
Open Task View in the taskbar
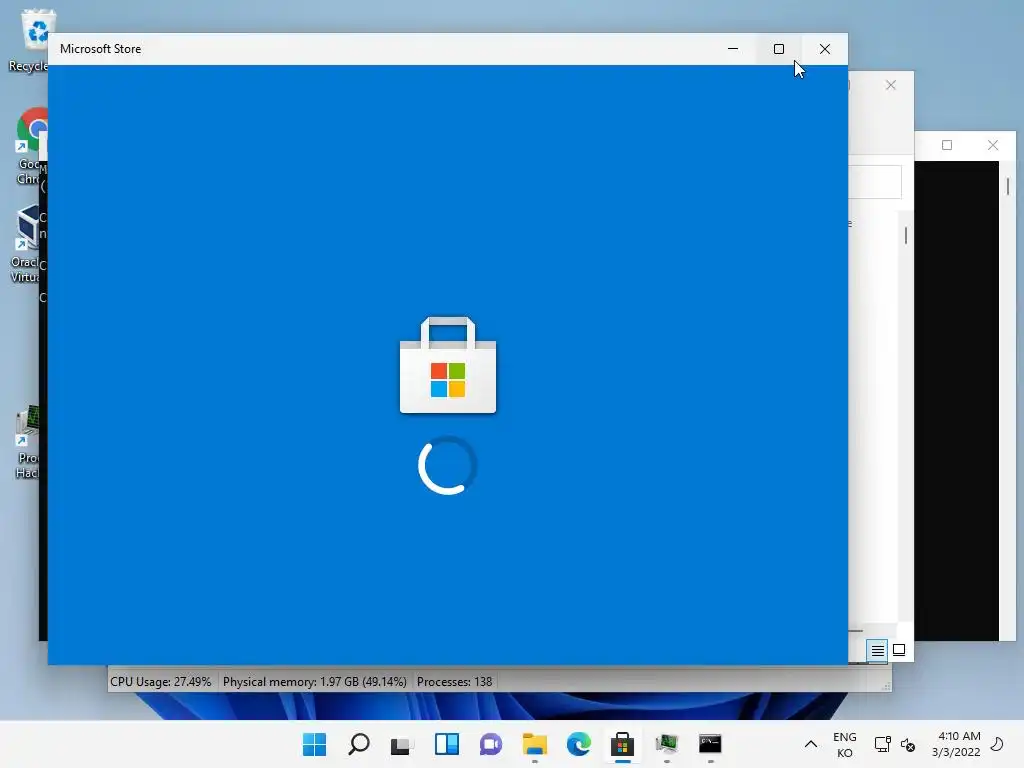402,744
